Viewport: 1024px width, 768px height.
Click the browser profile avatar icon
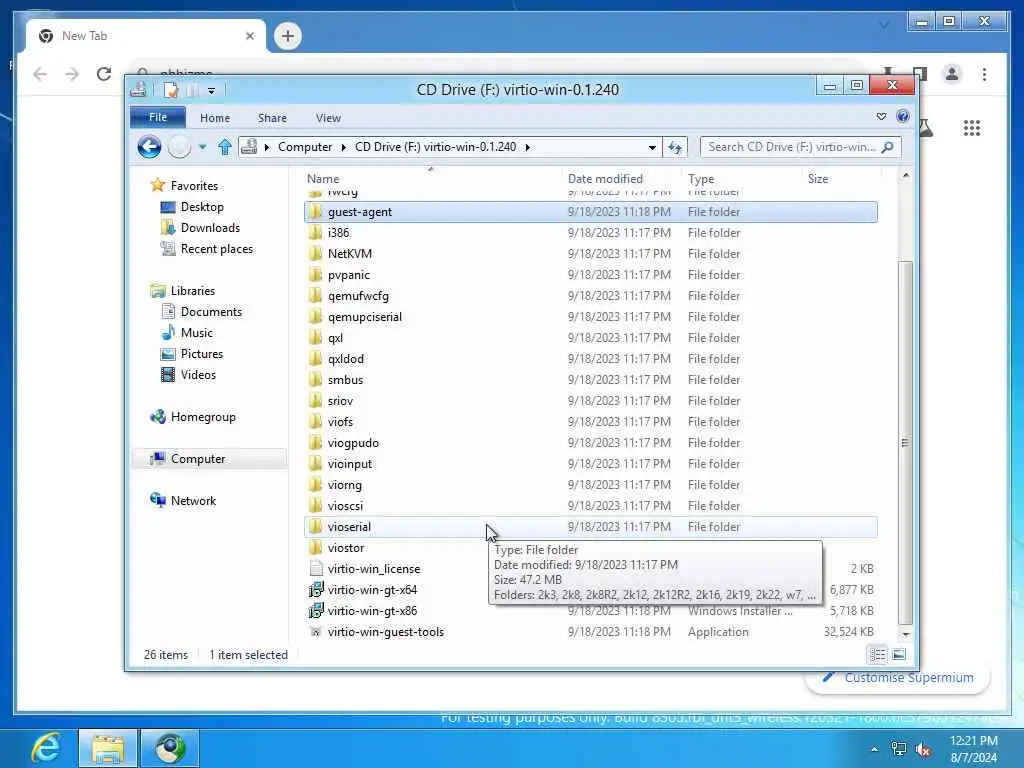tap(952, 74)
